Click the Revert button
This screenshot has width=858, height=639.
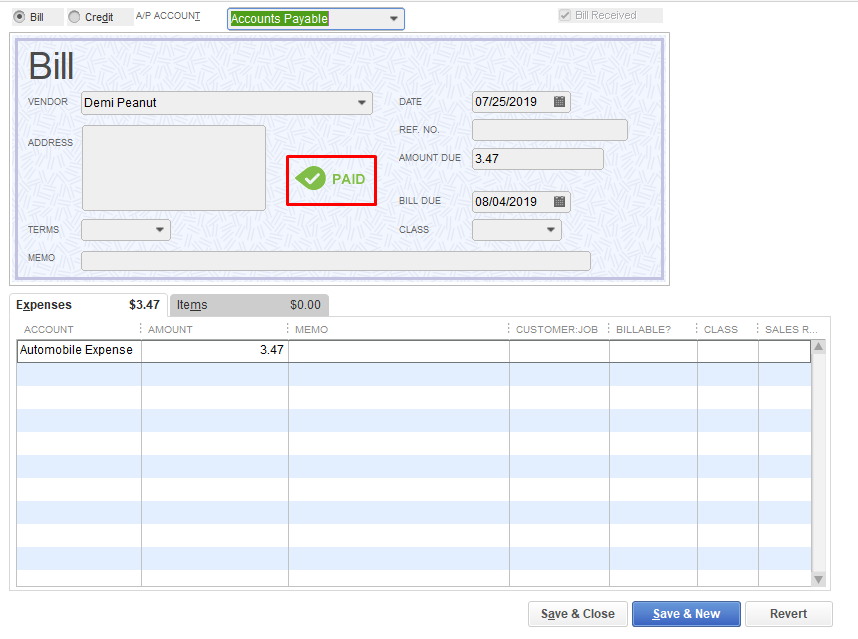(x=789, y=614)
